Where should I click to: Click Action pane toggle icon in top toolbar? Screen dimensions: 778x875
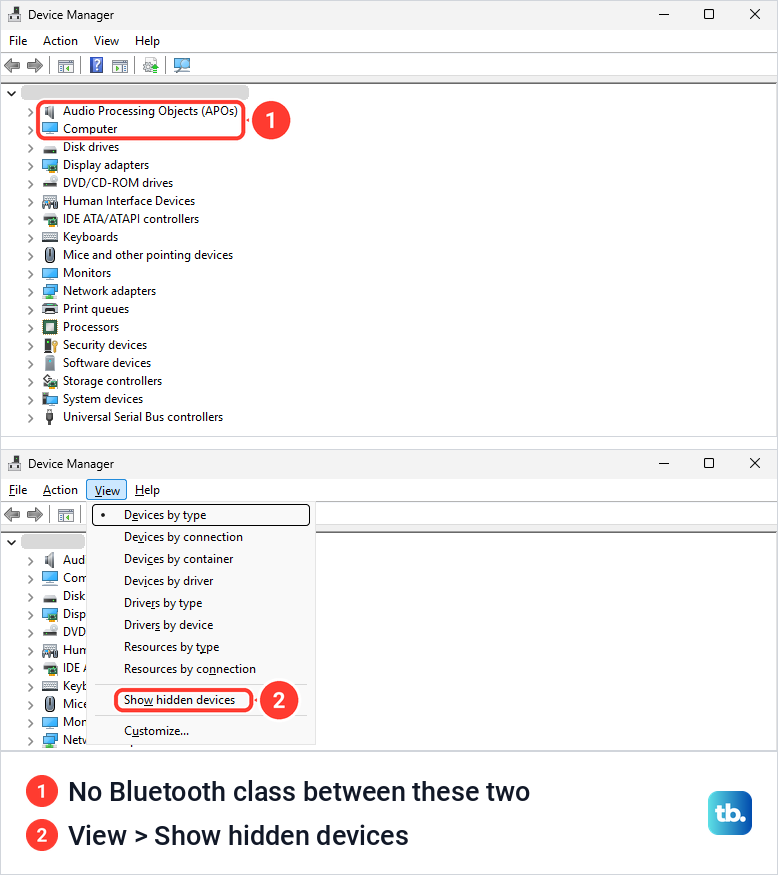pyautogui.click(x=120, y=66)
